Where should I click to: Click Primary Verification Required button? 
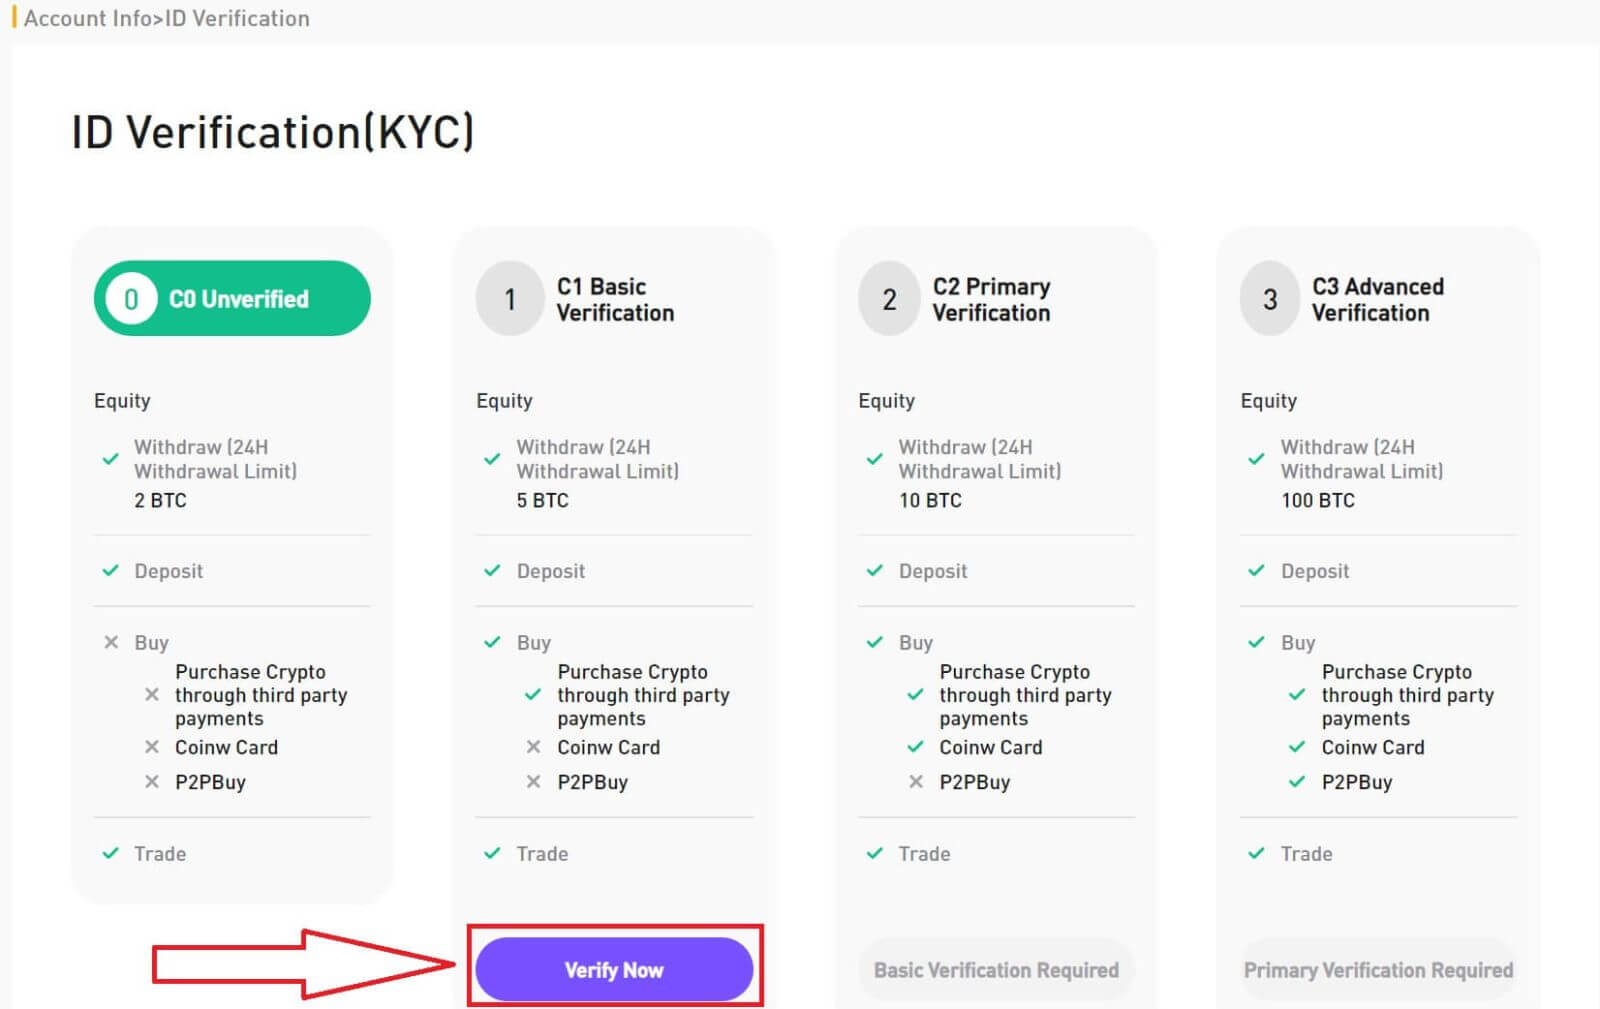(1378, 970)
